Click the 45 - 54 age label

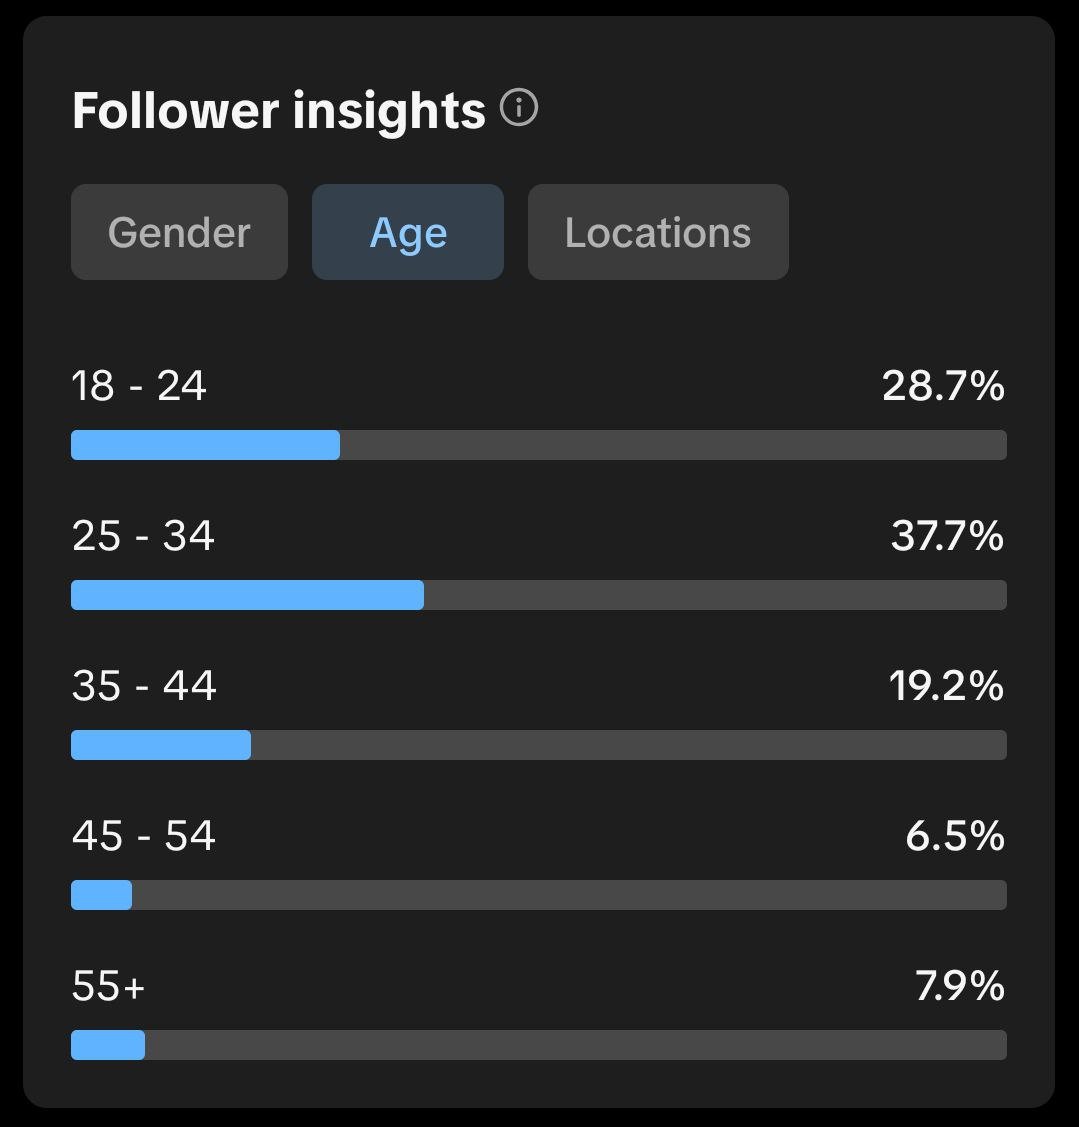[144, 836]
